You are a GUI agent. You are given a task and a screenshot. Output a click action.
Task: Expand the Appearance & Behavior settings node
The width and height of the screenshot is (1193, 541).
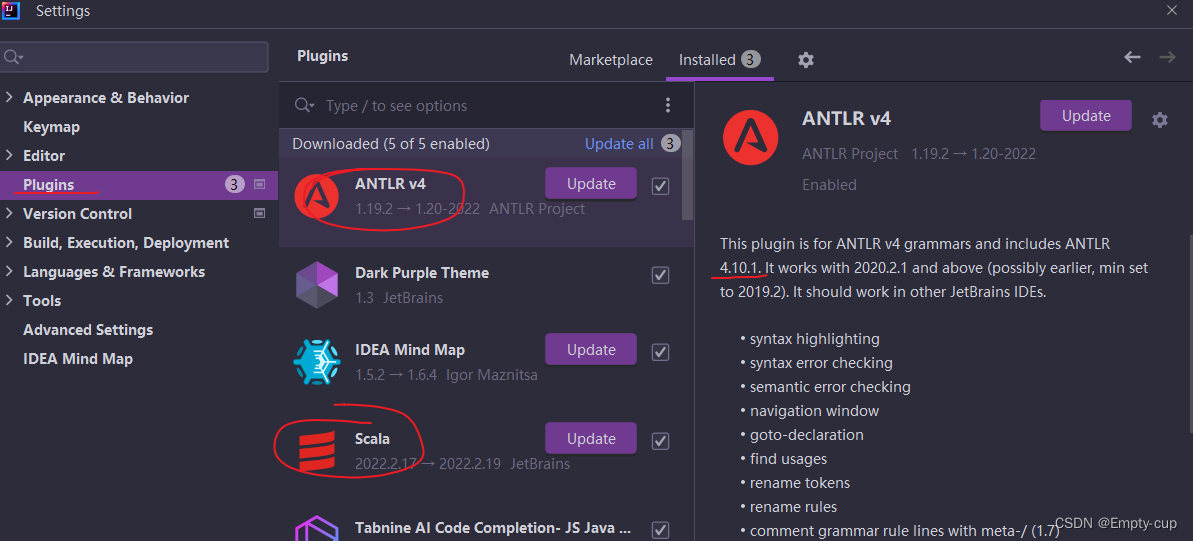[9, 97]
